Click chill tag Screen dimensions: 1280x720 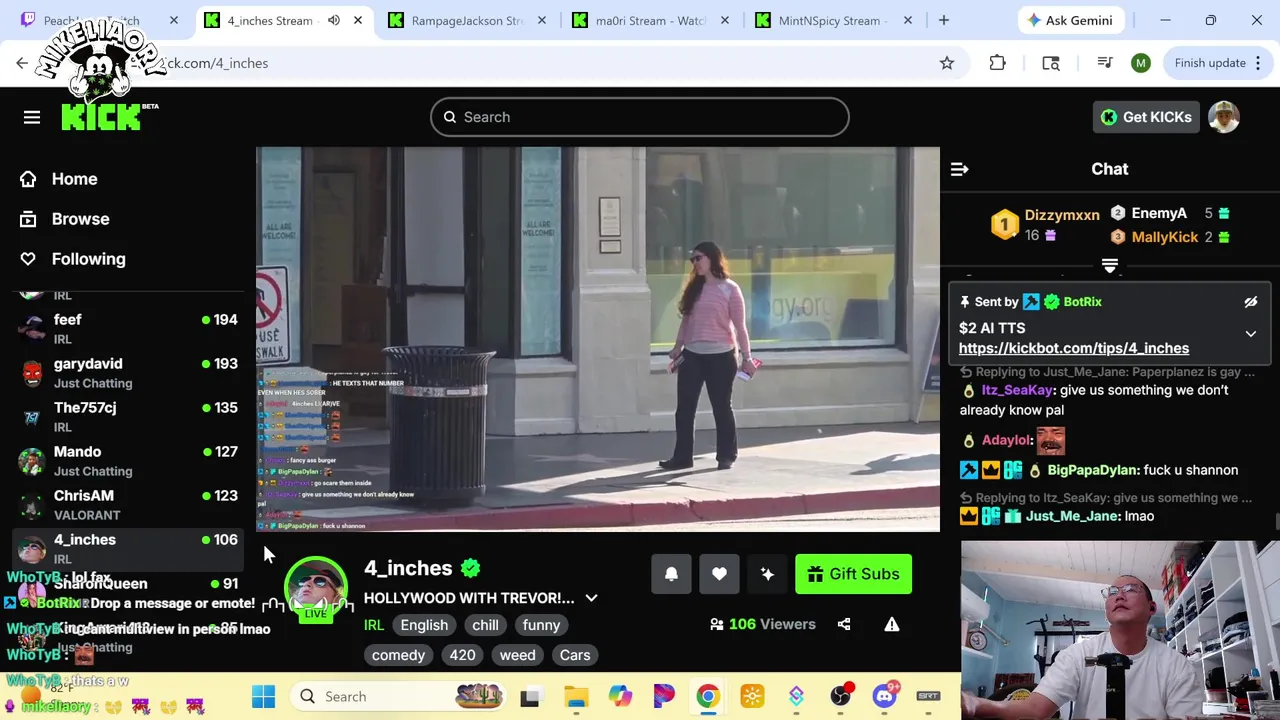pos(485,625)
